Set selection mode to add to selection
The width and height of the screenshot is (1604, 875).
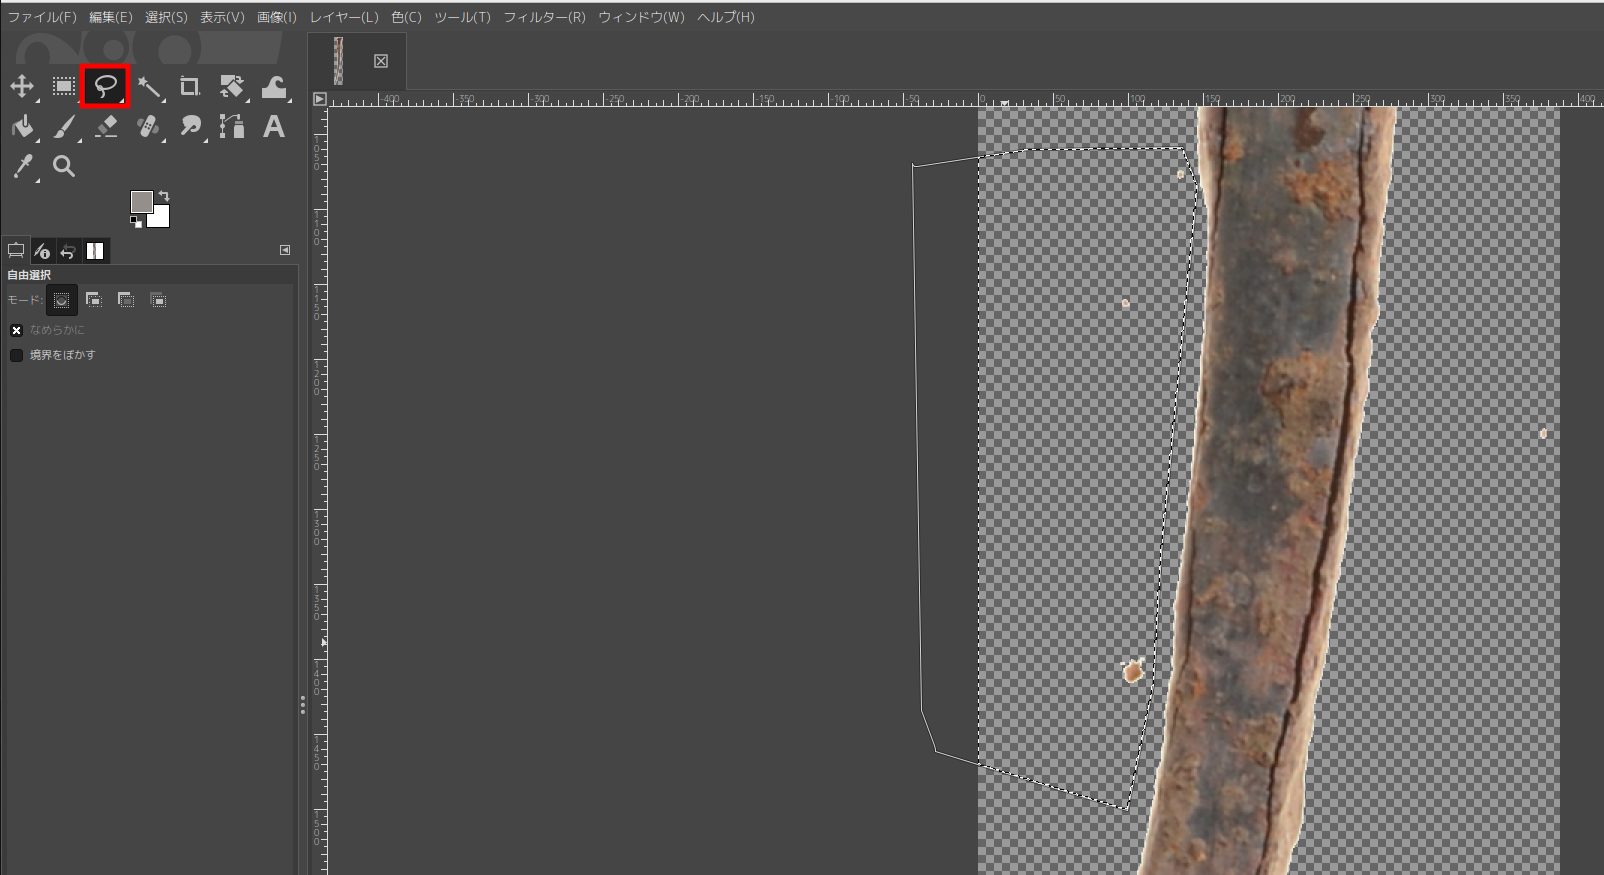click(94, 300)
